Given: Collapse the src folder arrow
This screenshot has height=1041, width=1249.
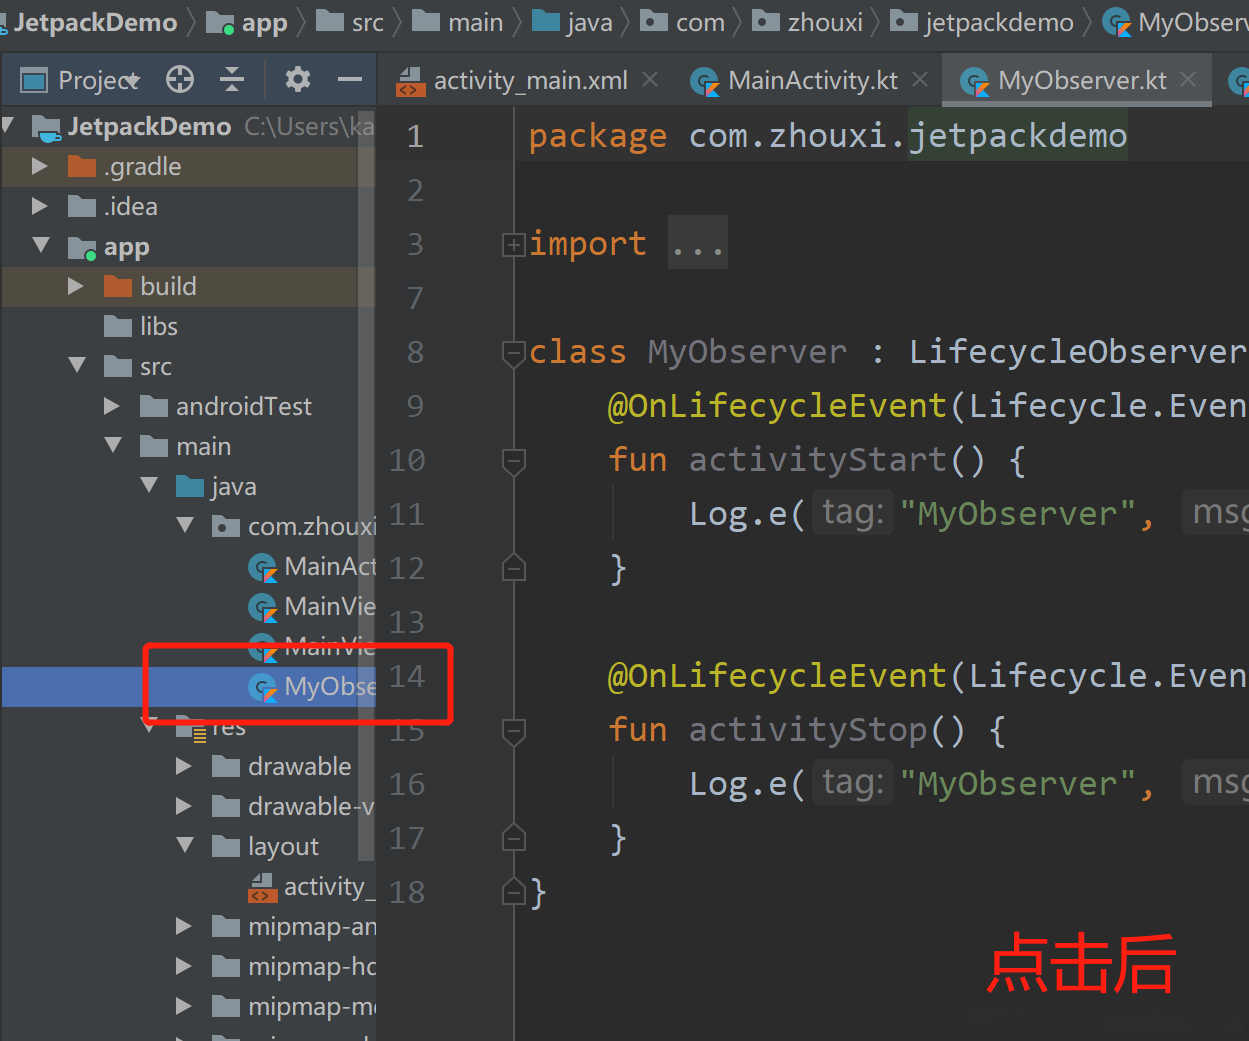Looking at the screenshot, I should [x=77, y=365].
